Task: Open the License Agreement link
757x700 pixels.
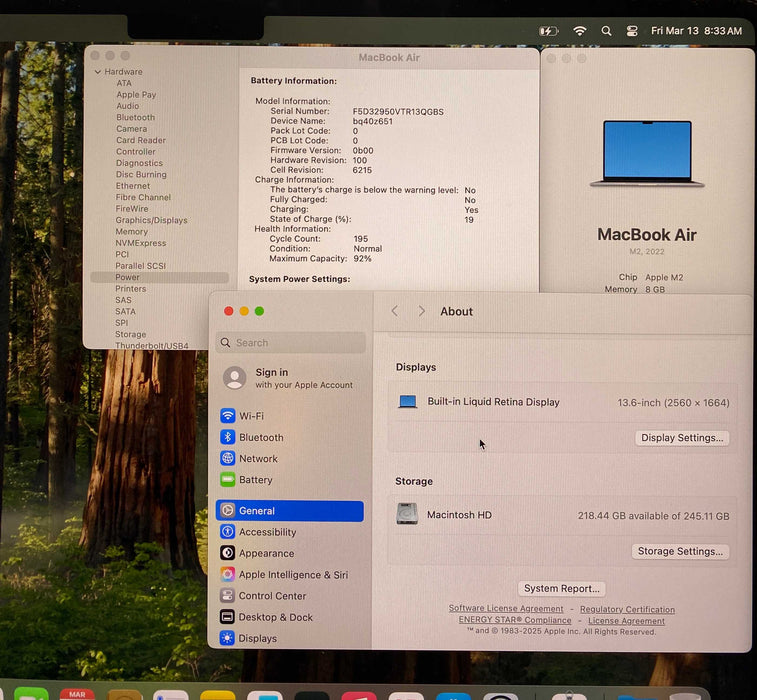Action: (x=626, y=621)
